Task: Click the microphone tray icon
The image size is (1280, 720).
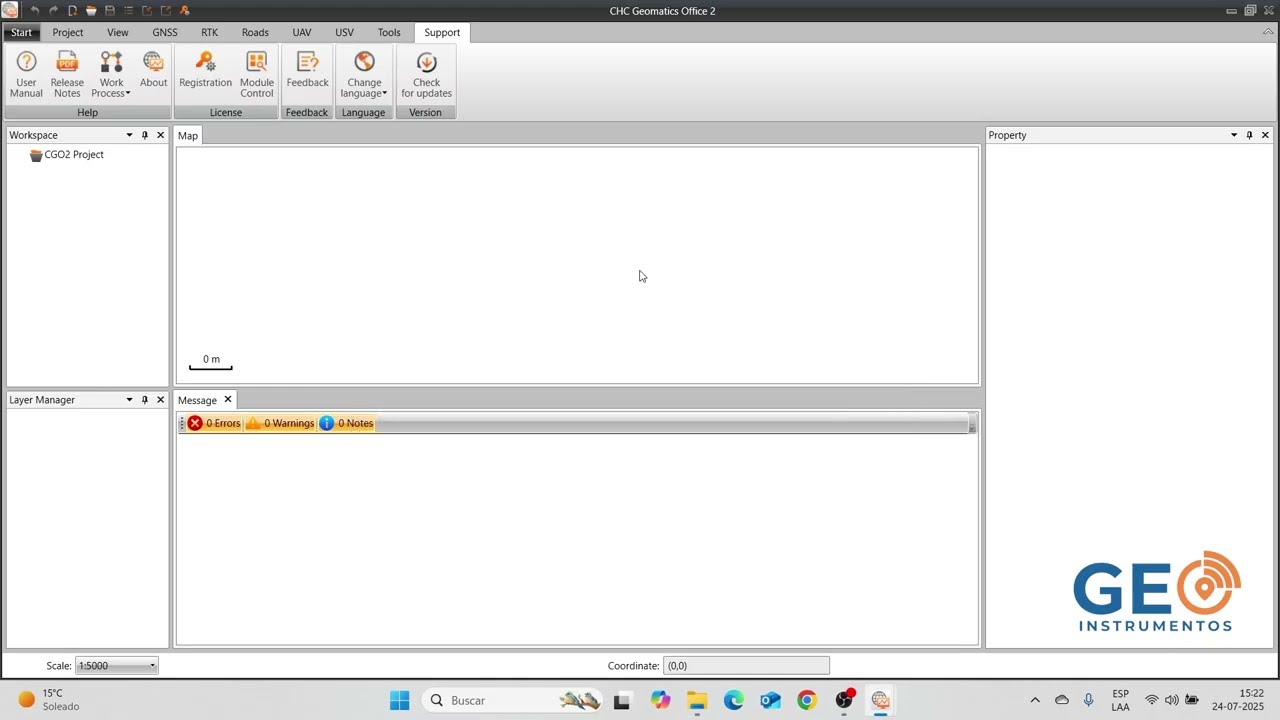Action: click(x=1088, y=700)
